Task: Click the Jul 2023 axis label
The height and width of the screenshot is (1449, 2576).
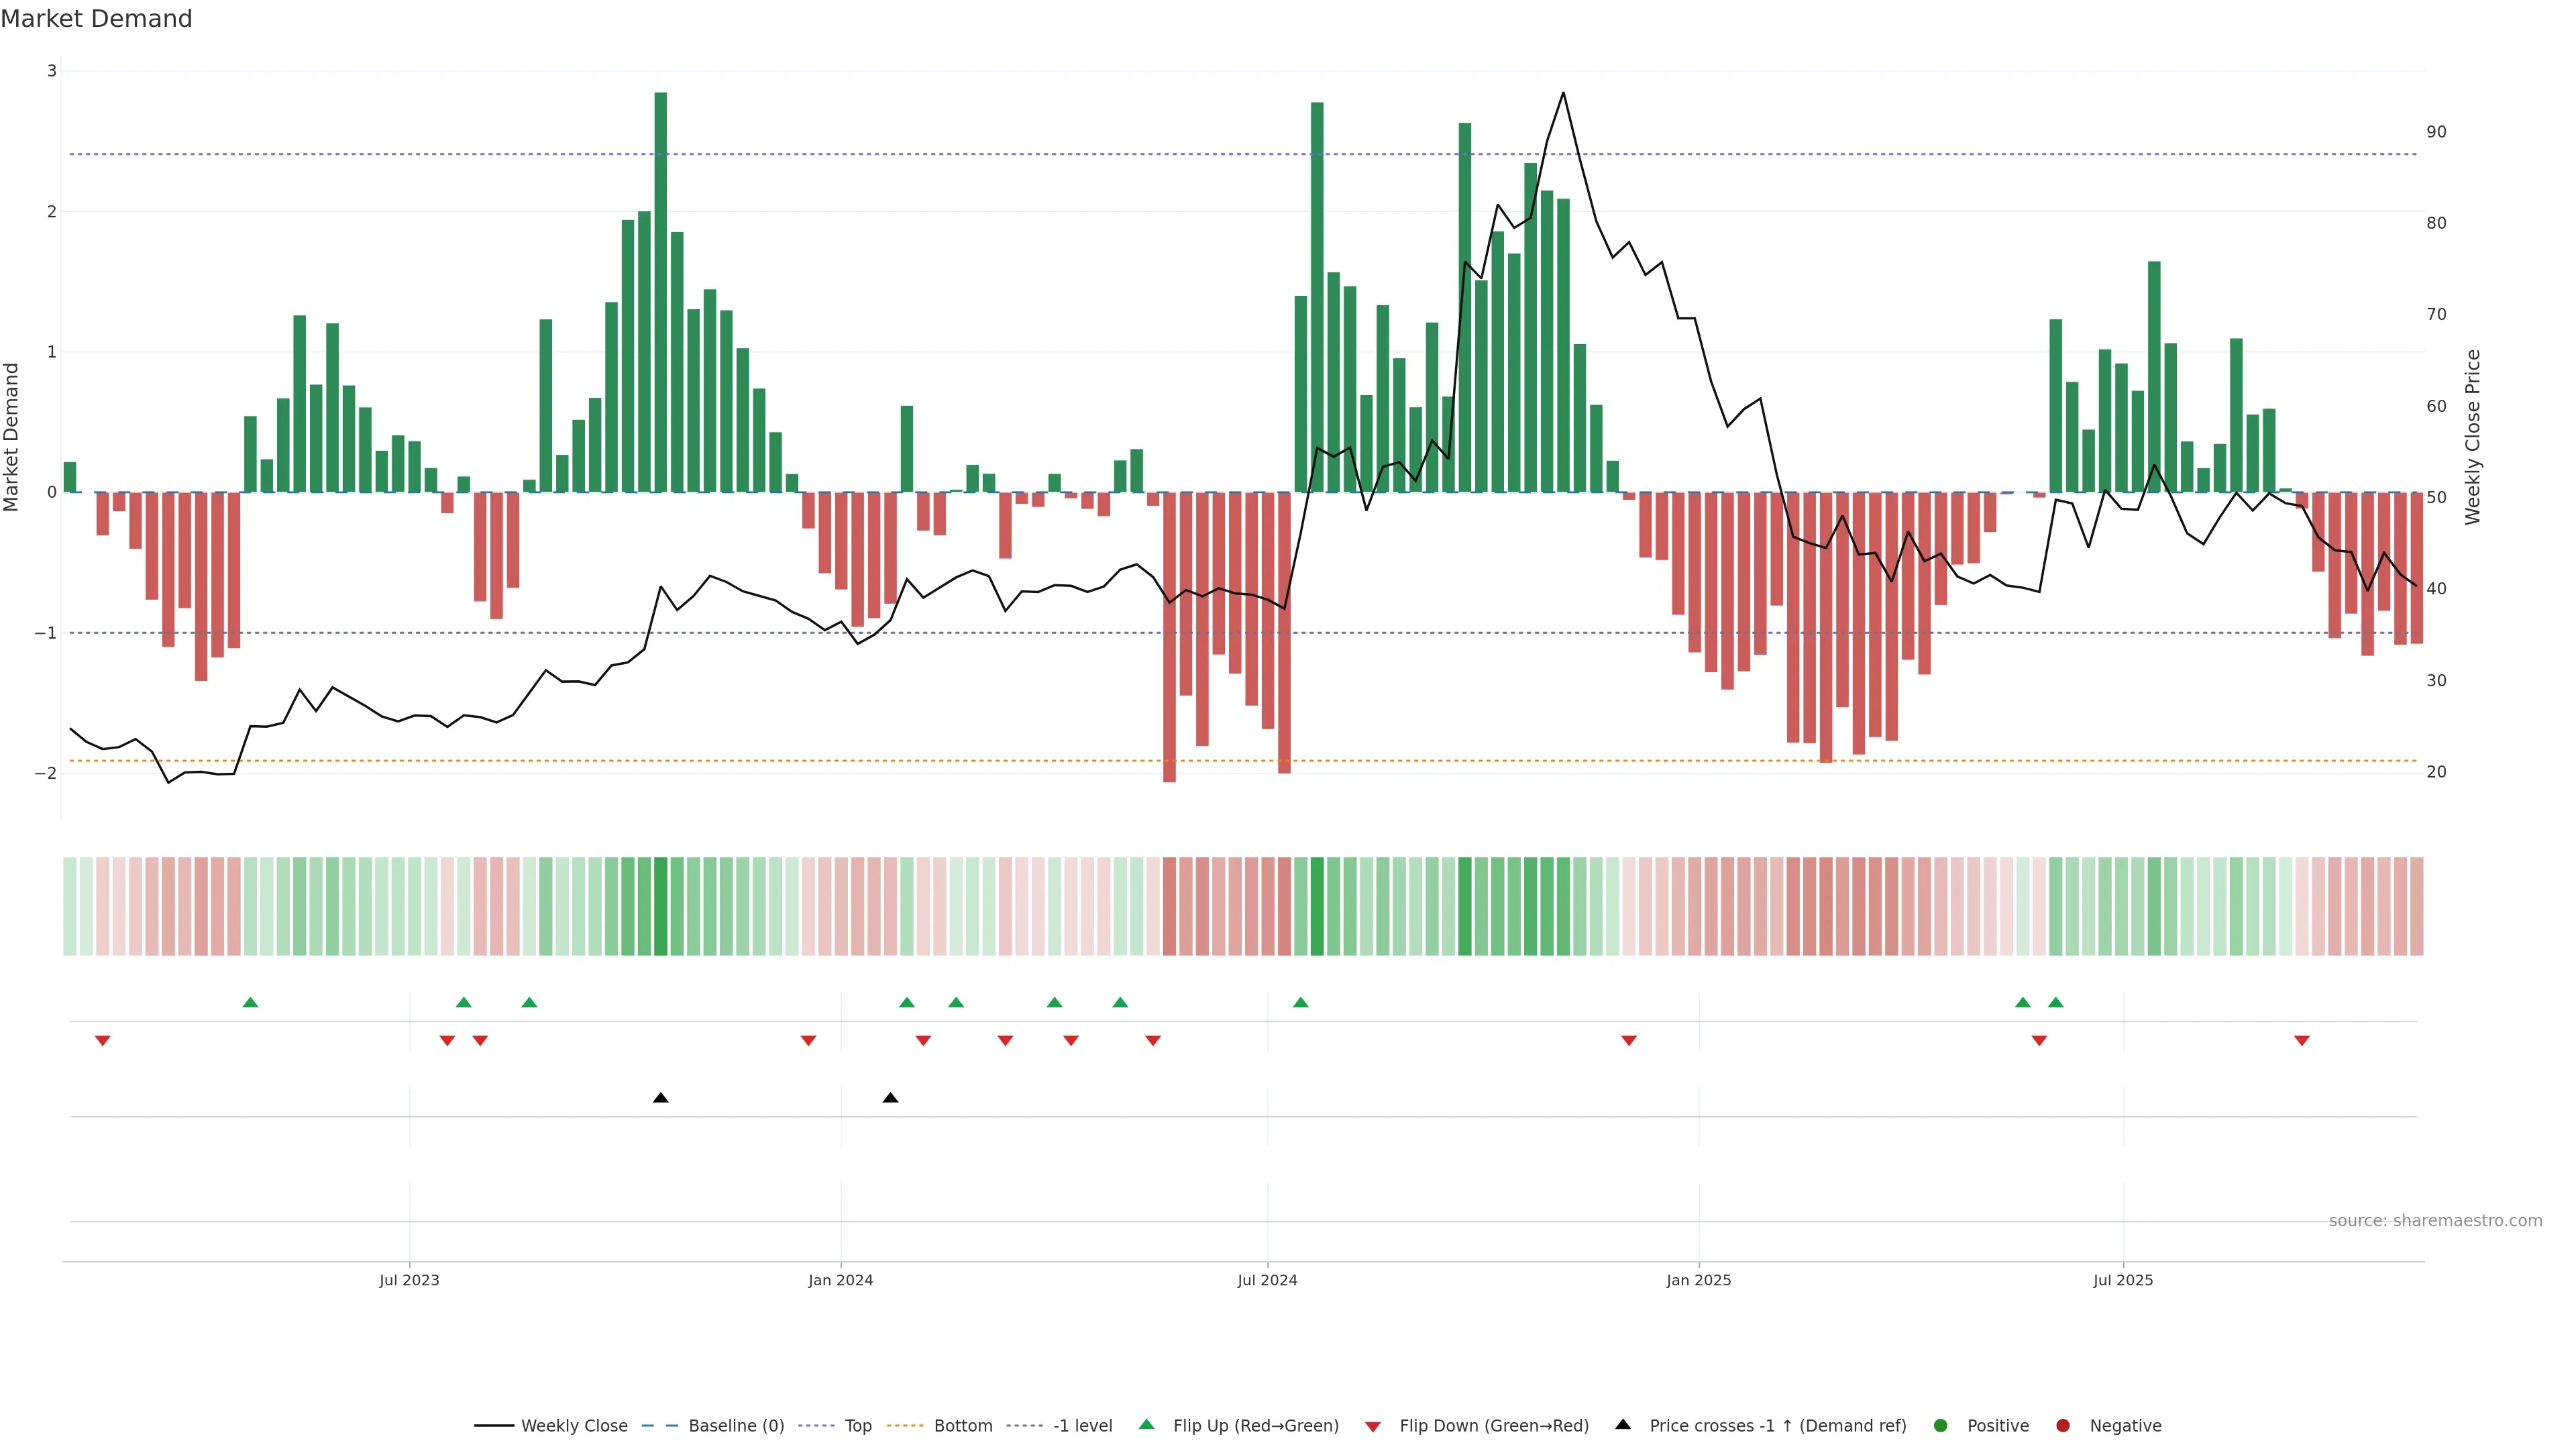Action: [409, 1280]
